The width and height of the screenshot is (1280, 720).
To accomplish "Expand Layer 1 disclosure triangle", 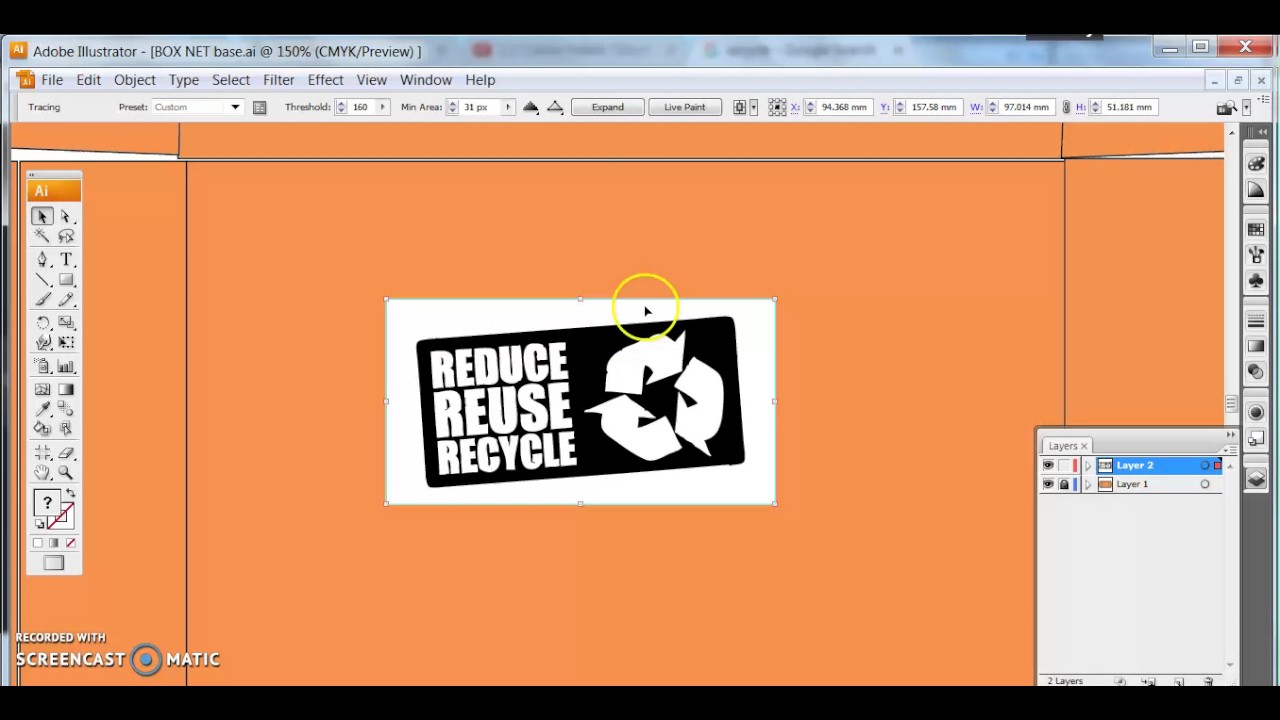I will click(1088, 484).
